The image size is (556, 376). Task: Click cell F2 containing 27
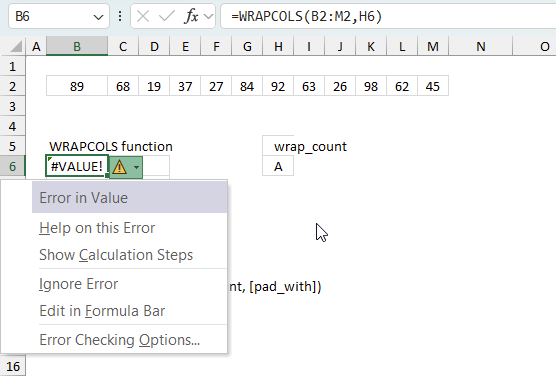216,86
